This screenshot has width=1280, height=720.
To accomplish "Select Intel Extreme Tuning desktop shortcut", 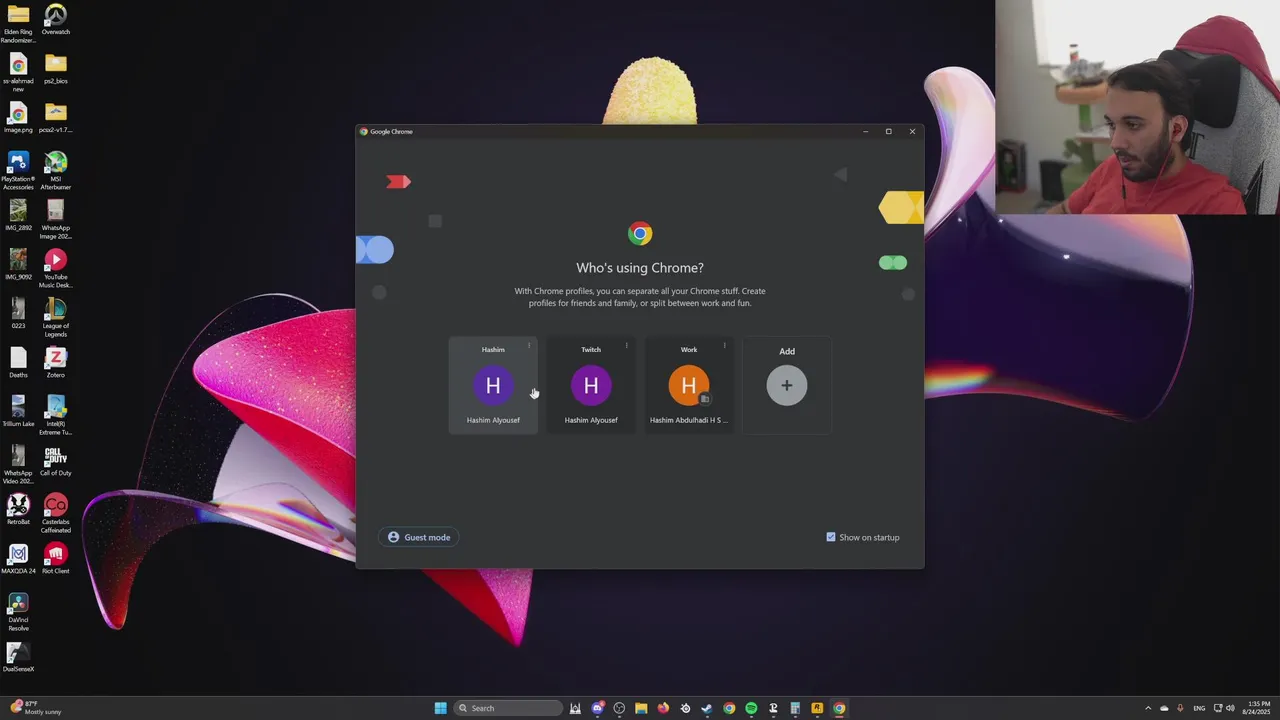I will point(56,416).
